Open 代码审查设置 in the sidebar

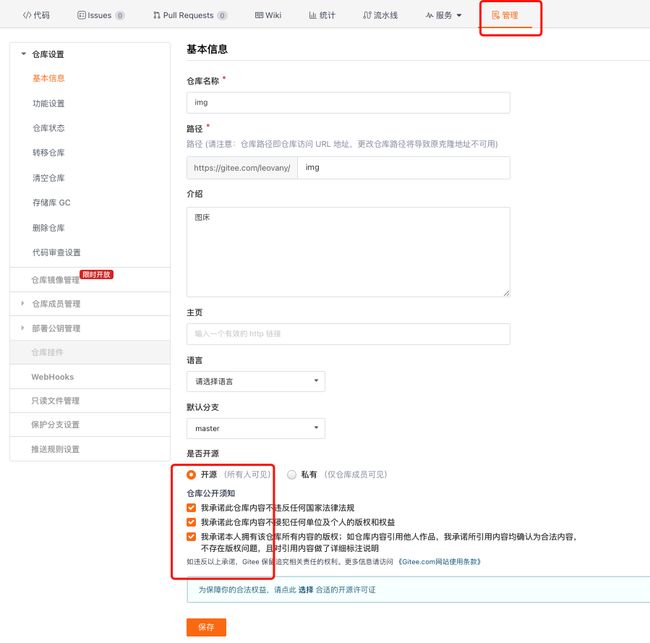[56, 252]
